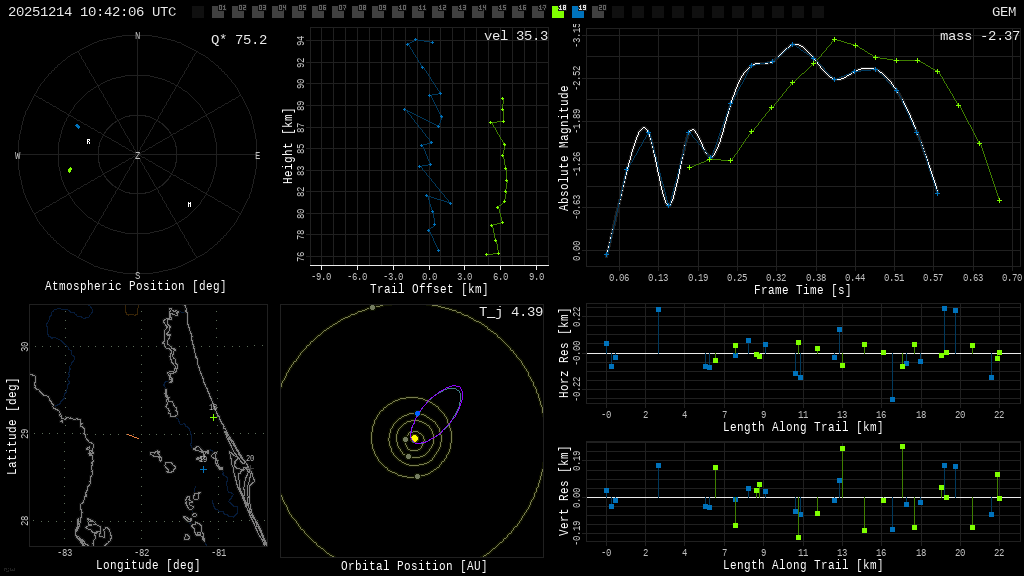Viewport: 1024px width, 576px height.
Task: Click the blue Earth dot on orbit
Action: tap(417, 414)
